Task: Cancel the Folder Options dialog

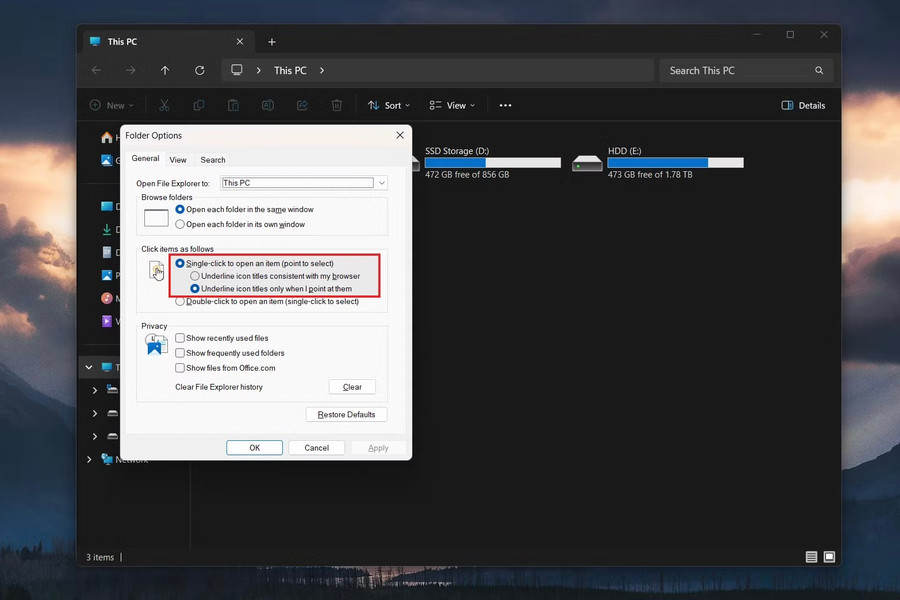Action: 316,448
